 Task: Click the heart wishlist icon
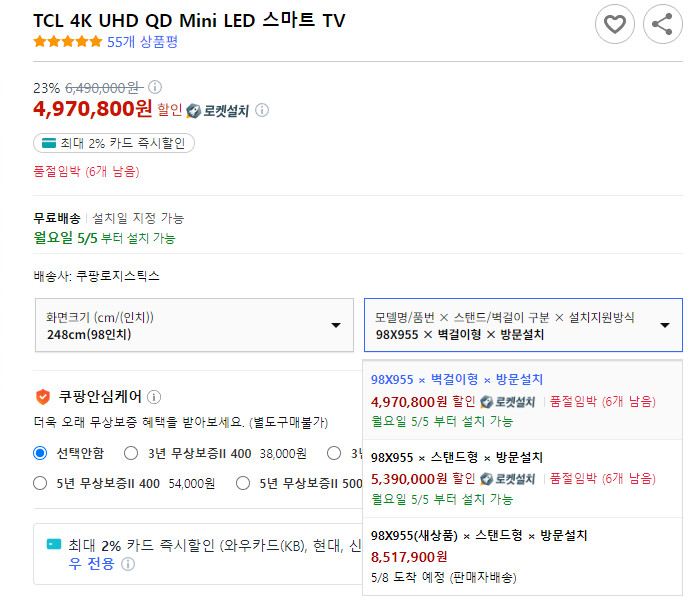[x=615, y=24]
